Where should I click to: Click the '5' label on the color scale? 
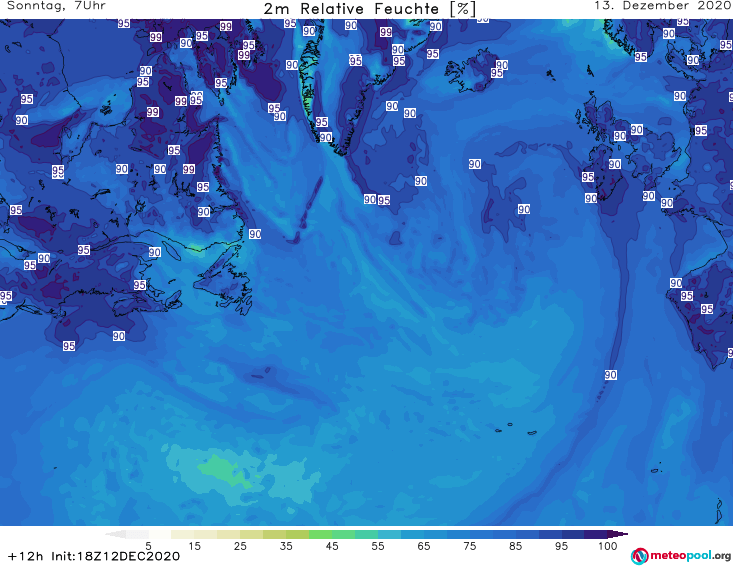click(148, 545)
